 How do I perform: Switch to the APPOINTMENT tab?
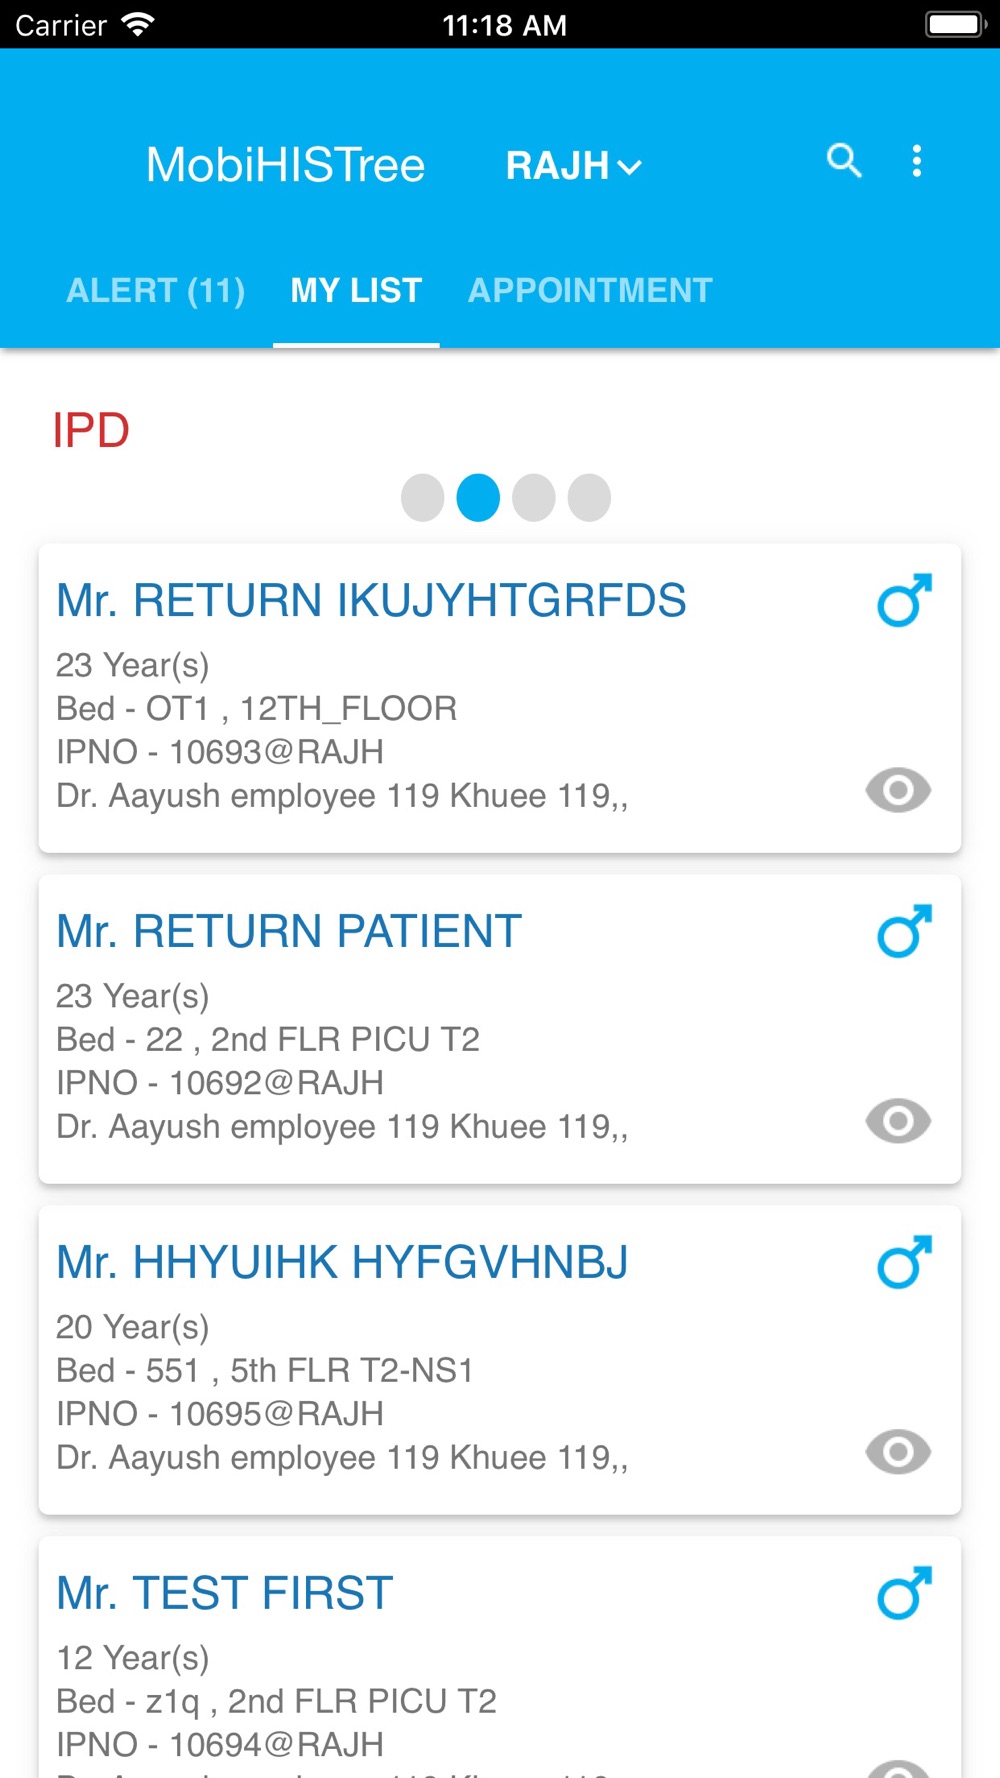click(x=590, y=291)
